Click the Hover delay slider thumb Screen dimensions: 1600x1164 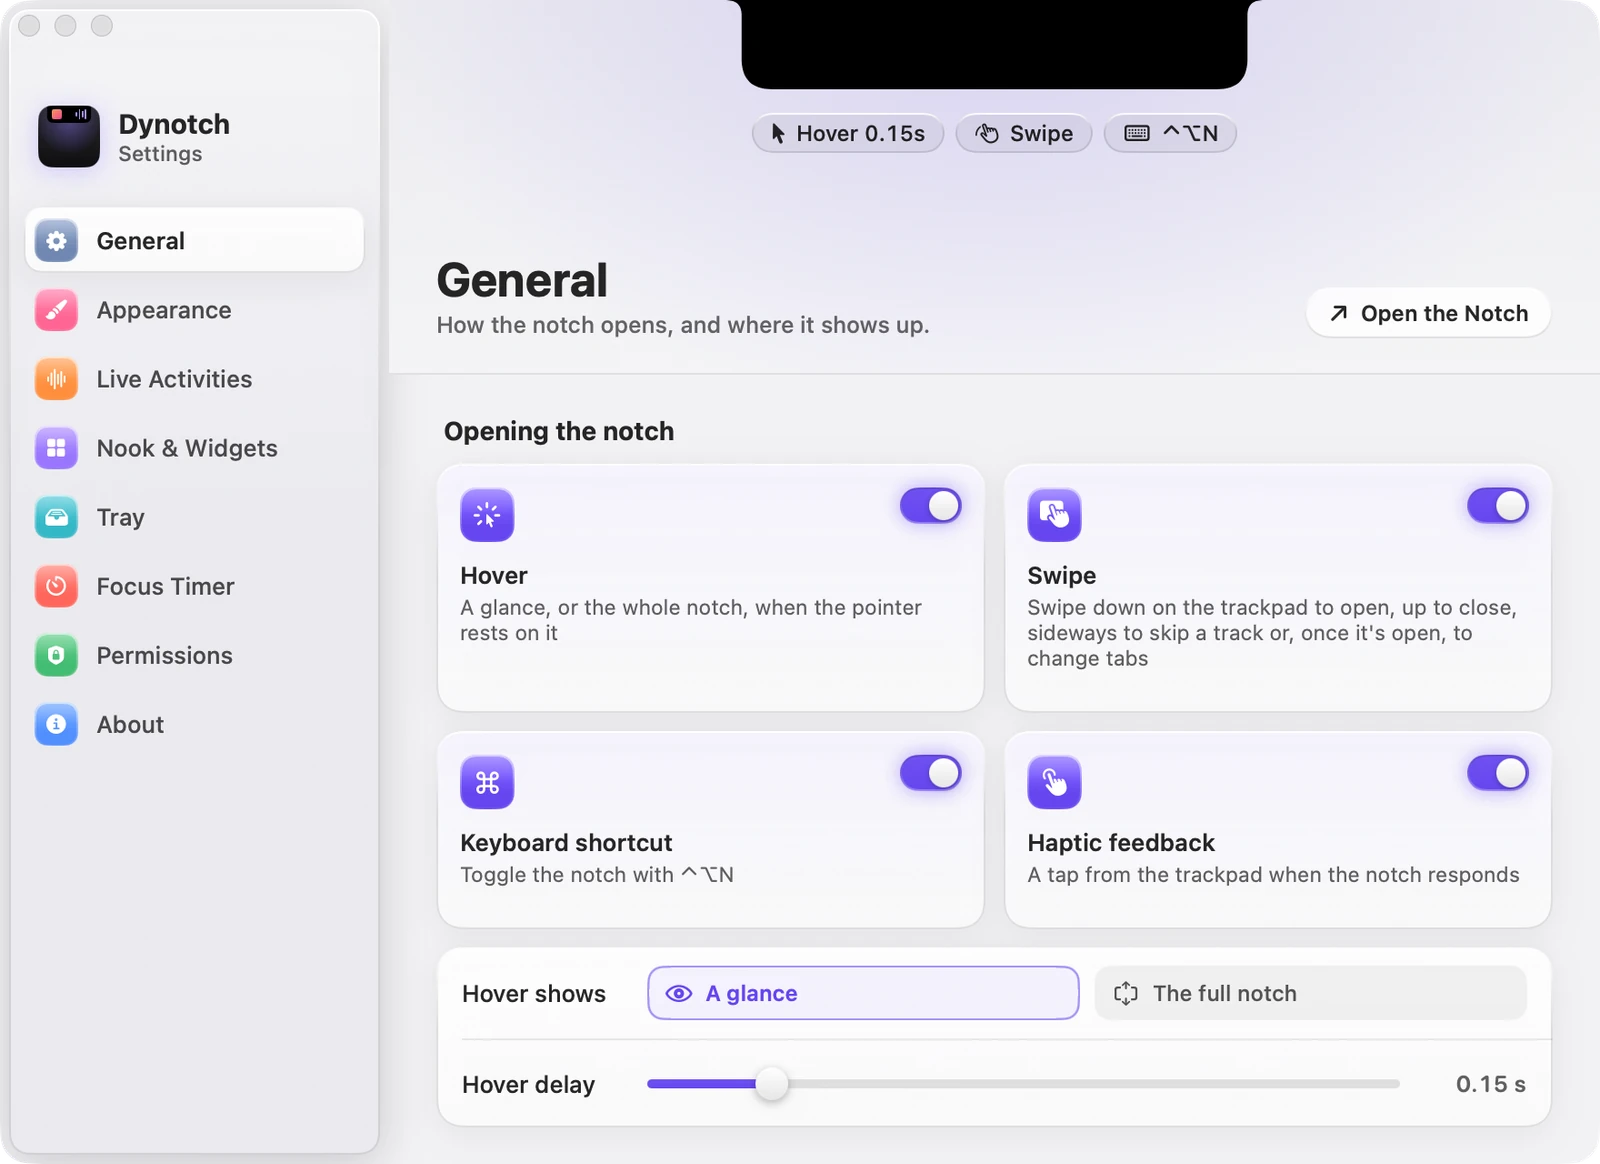point(771,1084)
